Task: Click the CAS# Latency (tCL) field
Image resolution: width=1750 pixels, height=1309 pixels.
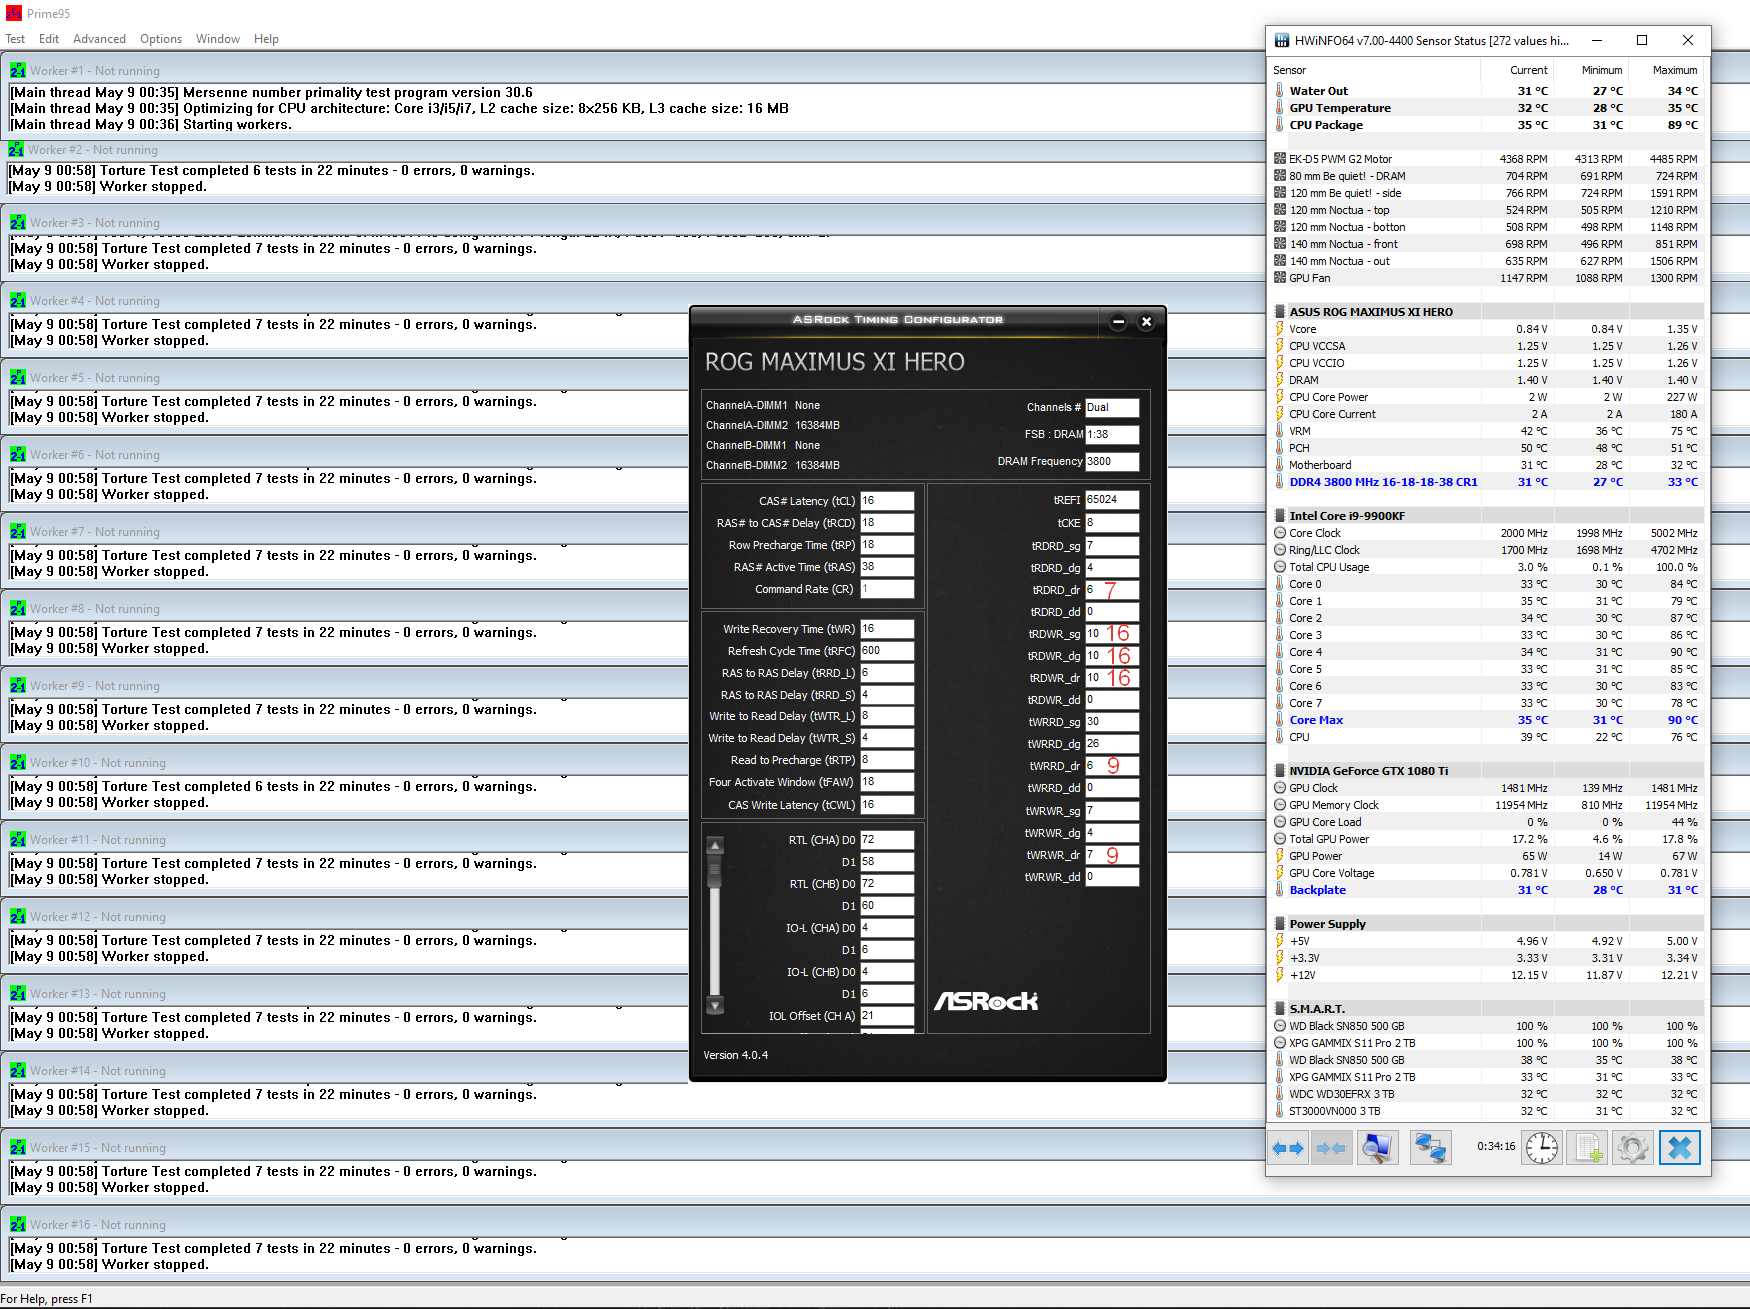Action: click(x=887, y=501)
